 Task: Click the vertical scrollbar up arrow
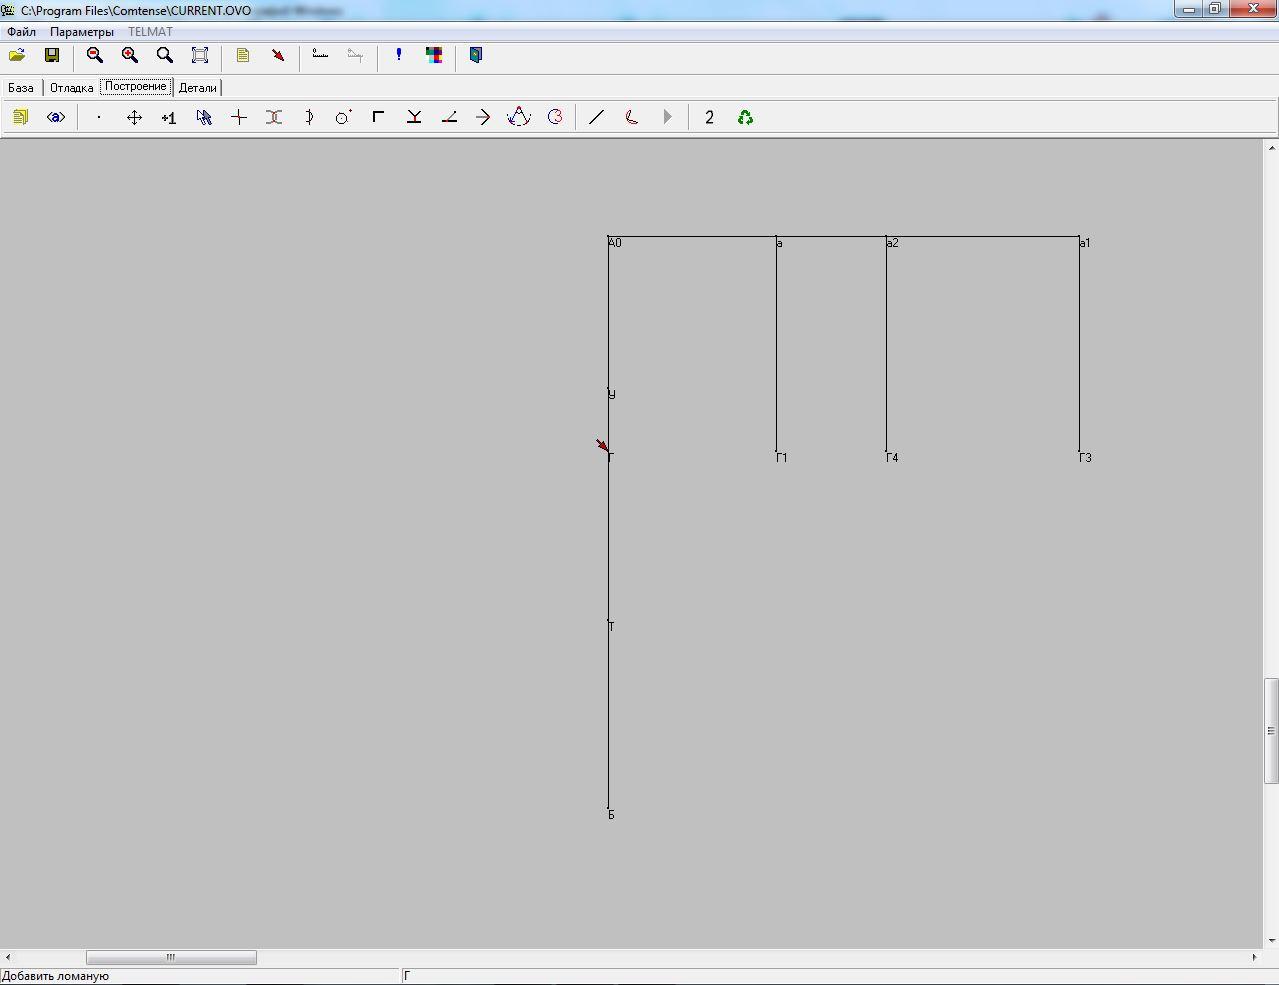(x=1271, y=148)
